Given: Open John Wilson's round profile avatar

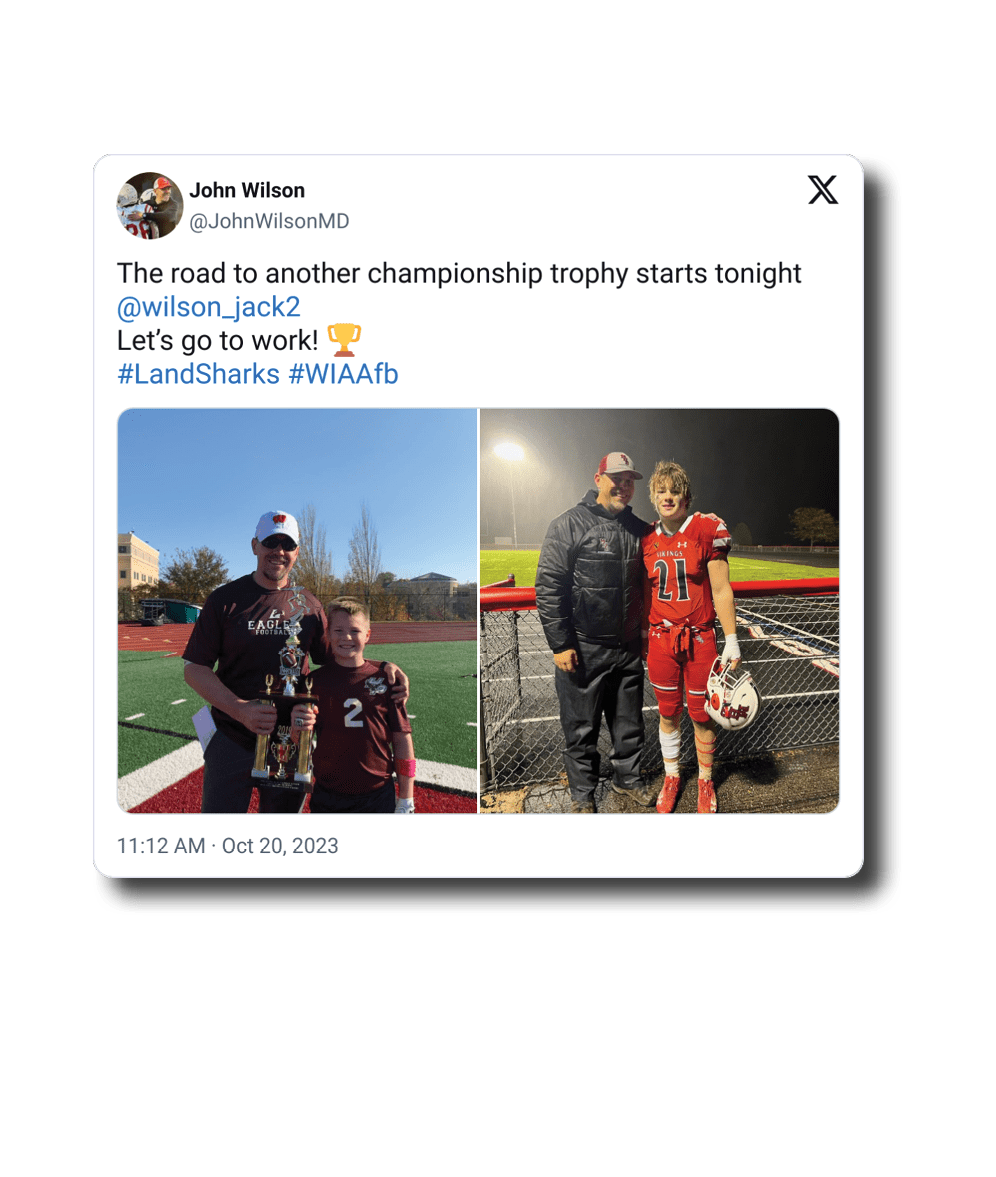Looking at the screenshot, I should (150, 206).
